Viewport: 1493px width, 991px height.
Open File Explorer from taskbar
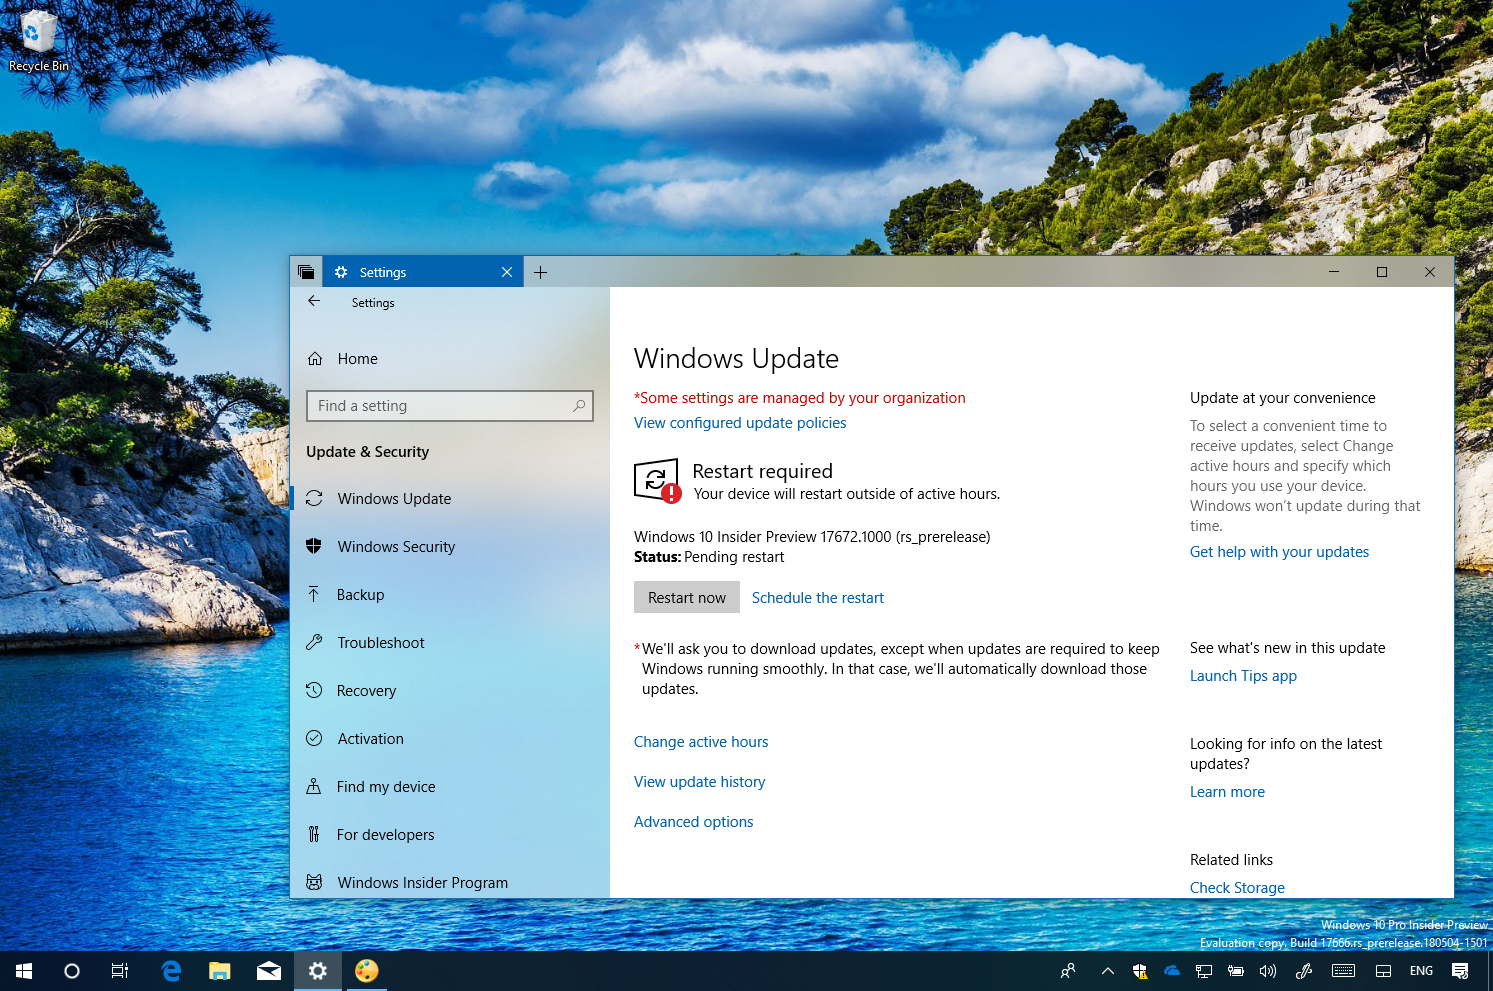(220, 971)
